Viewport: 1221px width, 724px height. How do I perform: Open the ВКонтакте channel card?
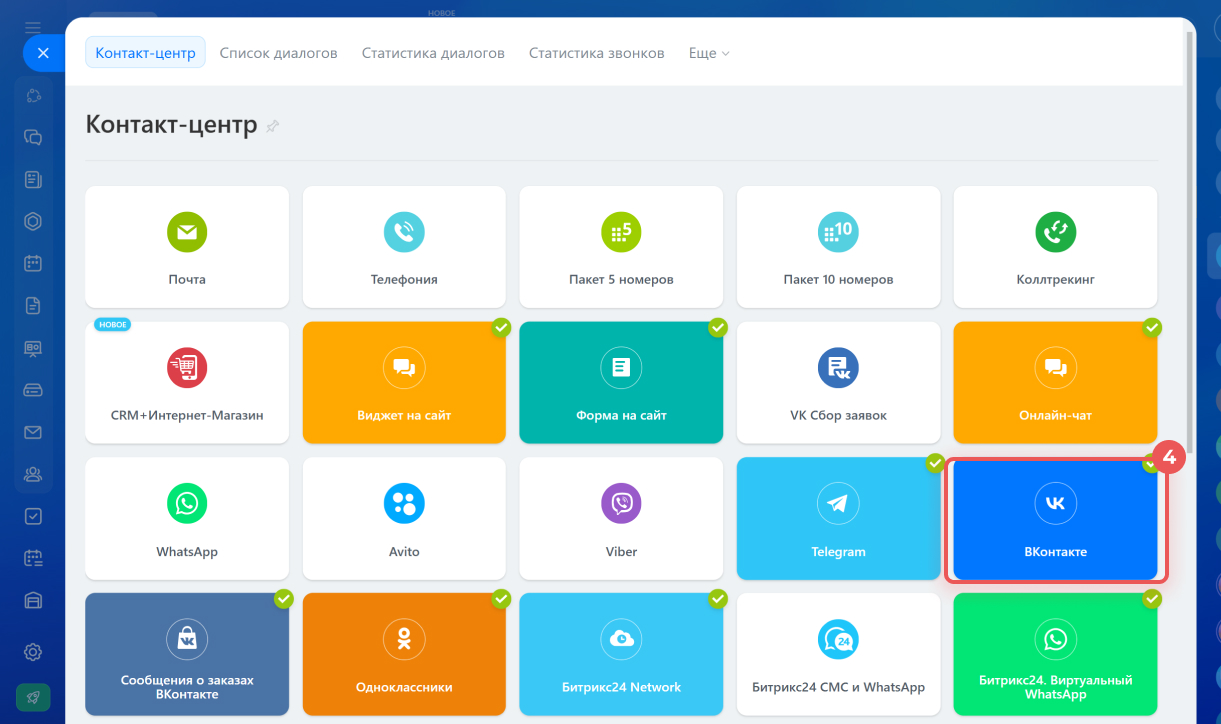coord(1055,518)
